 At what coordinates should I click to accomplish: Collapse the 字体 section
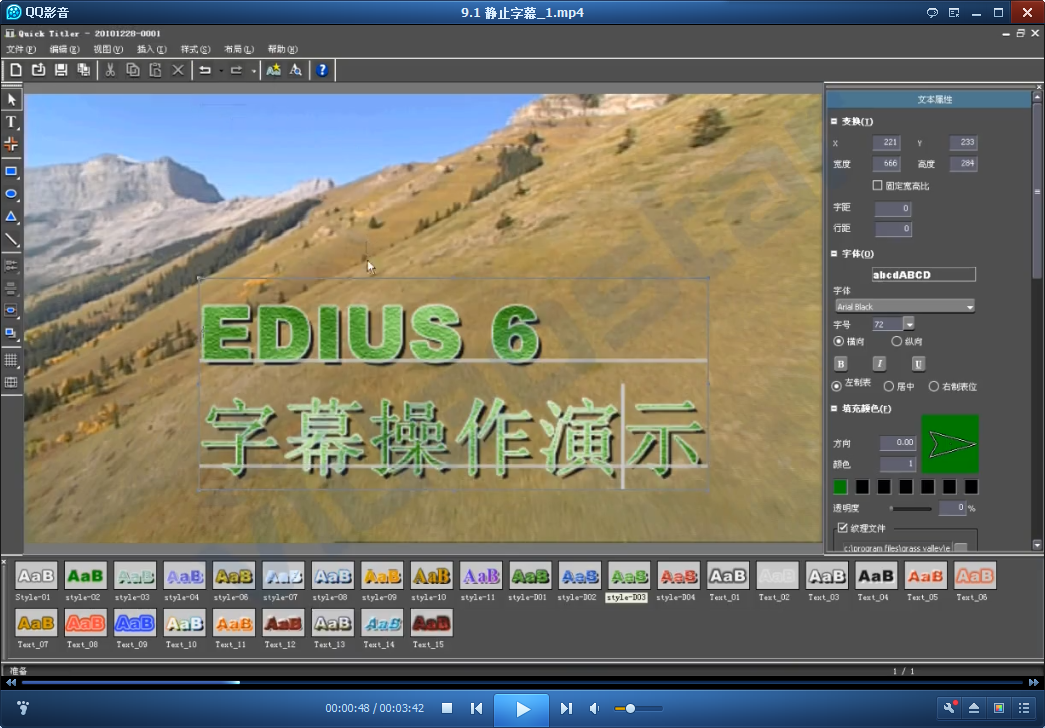click(834, 253)
